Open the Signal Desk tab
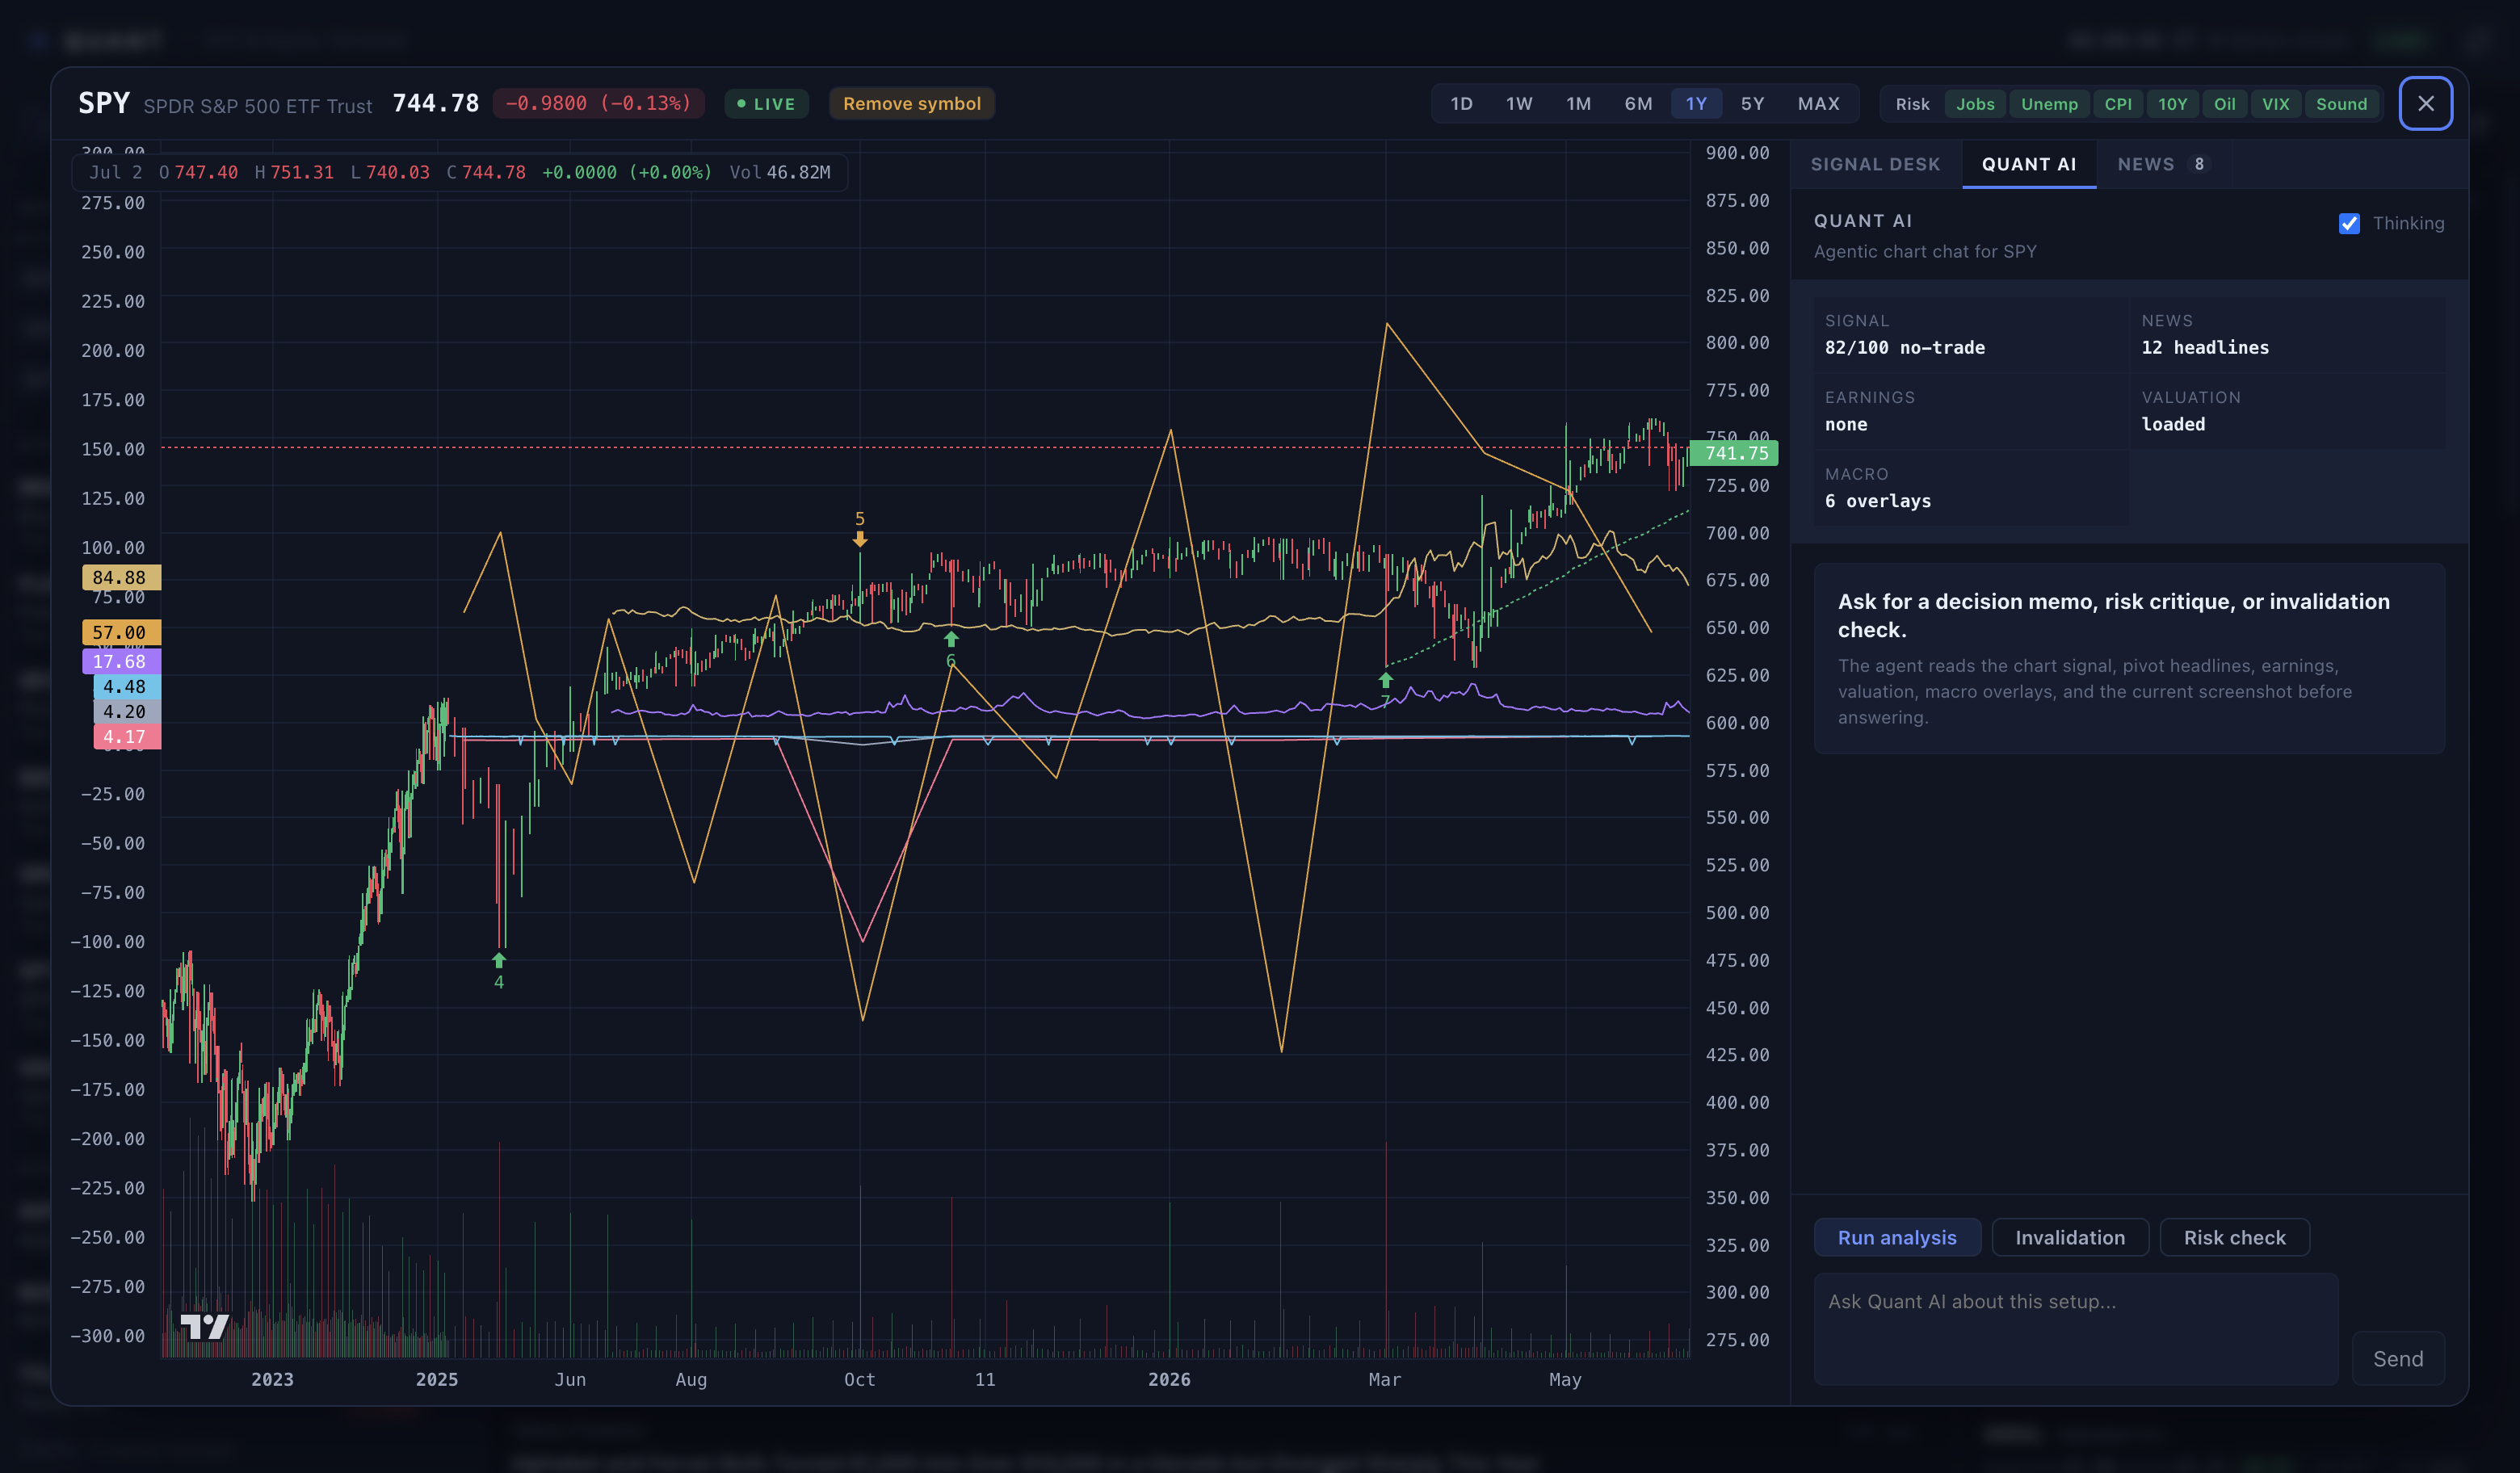Viewport: 2520px width, 1473px height. point(1875,164)
